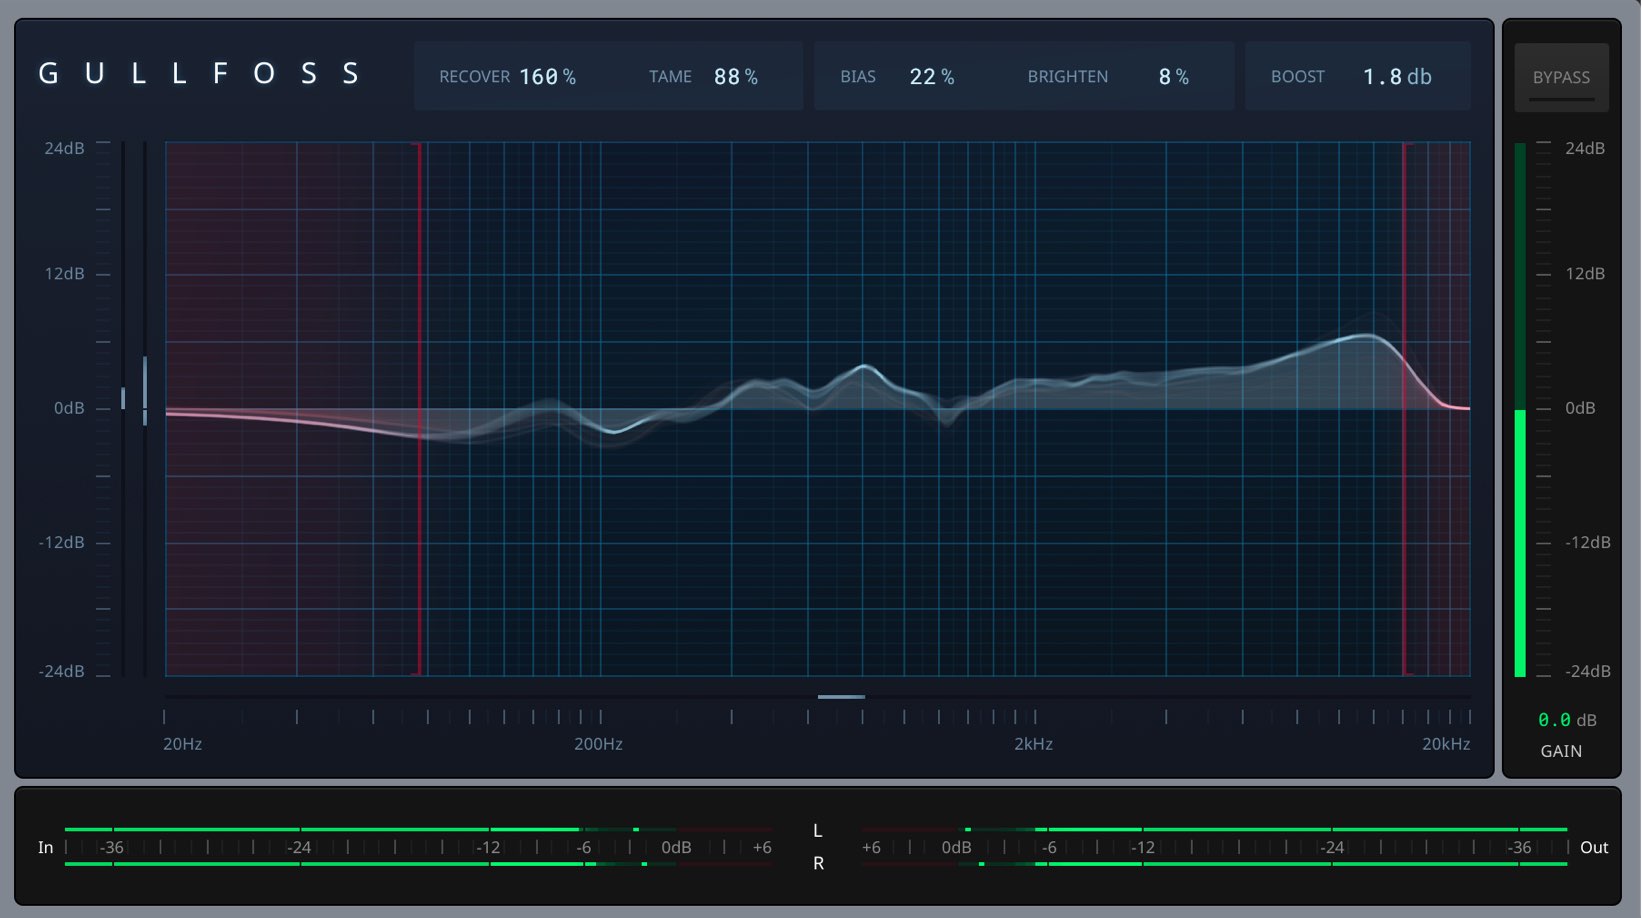
Task: Click the Tame value 88 %
Action: (x=736, y=77)
